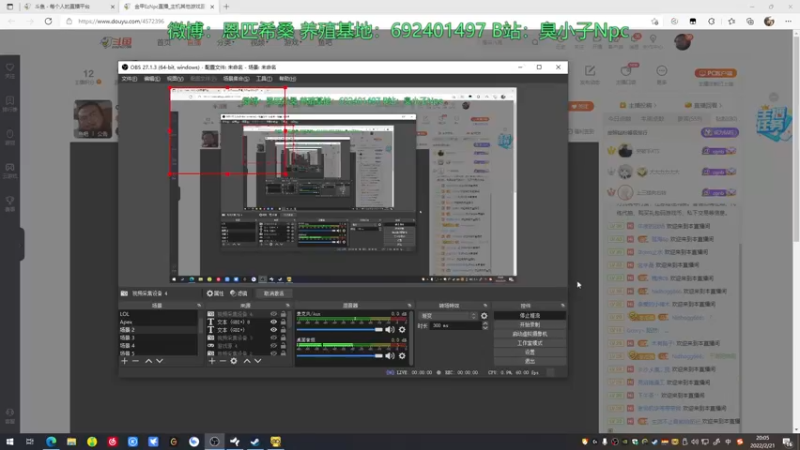Pop out the scenes dock panel
This screenshot has width=800, height=450.
coord(199,306)
